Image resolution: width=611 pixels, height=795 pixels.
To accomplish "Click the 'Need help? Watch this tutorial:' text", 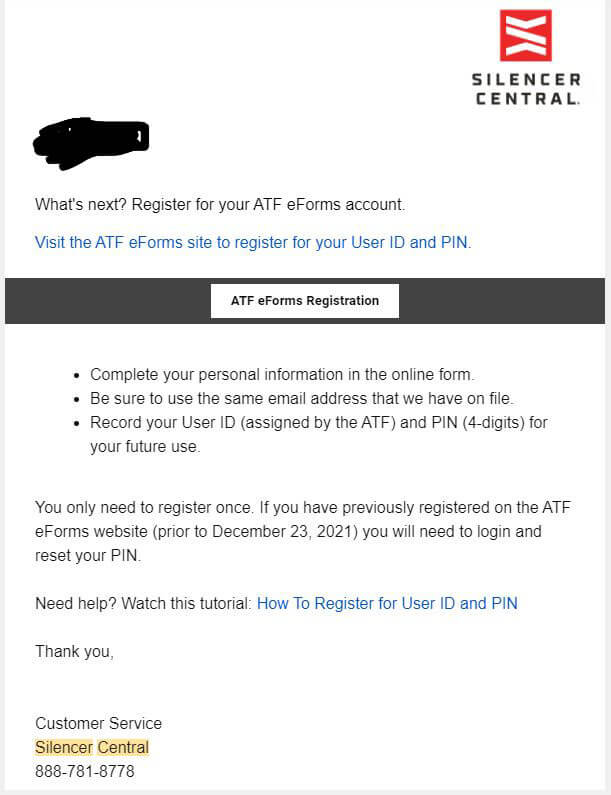I will pos(144,603).
